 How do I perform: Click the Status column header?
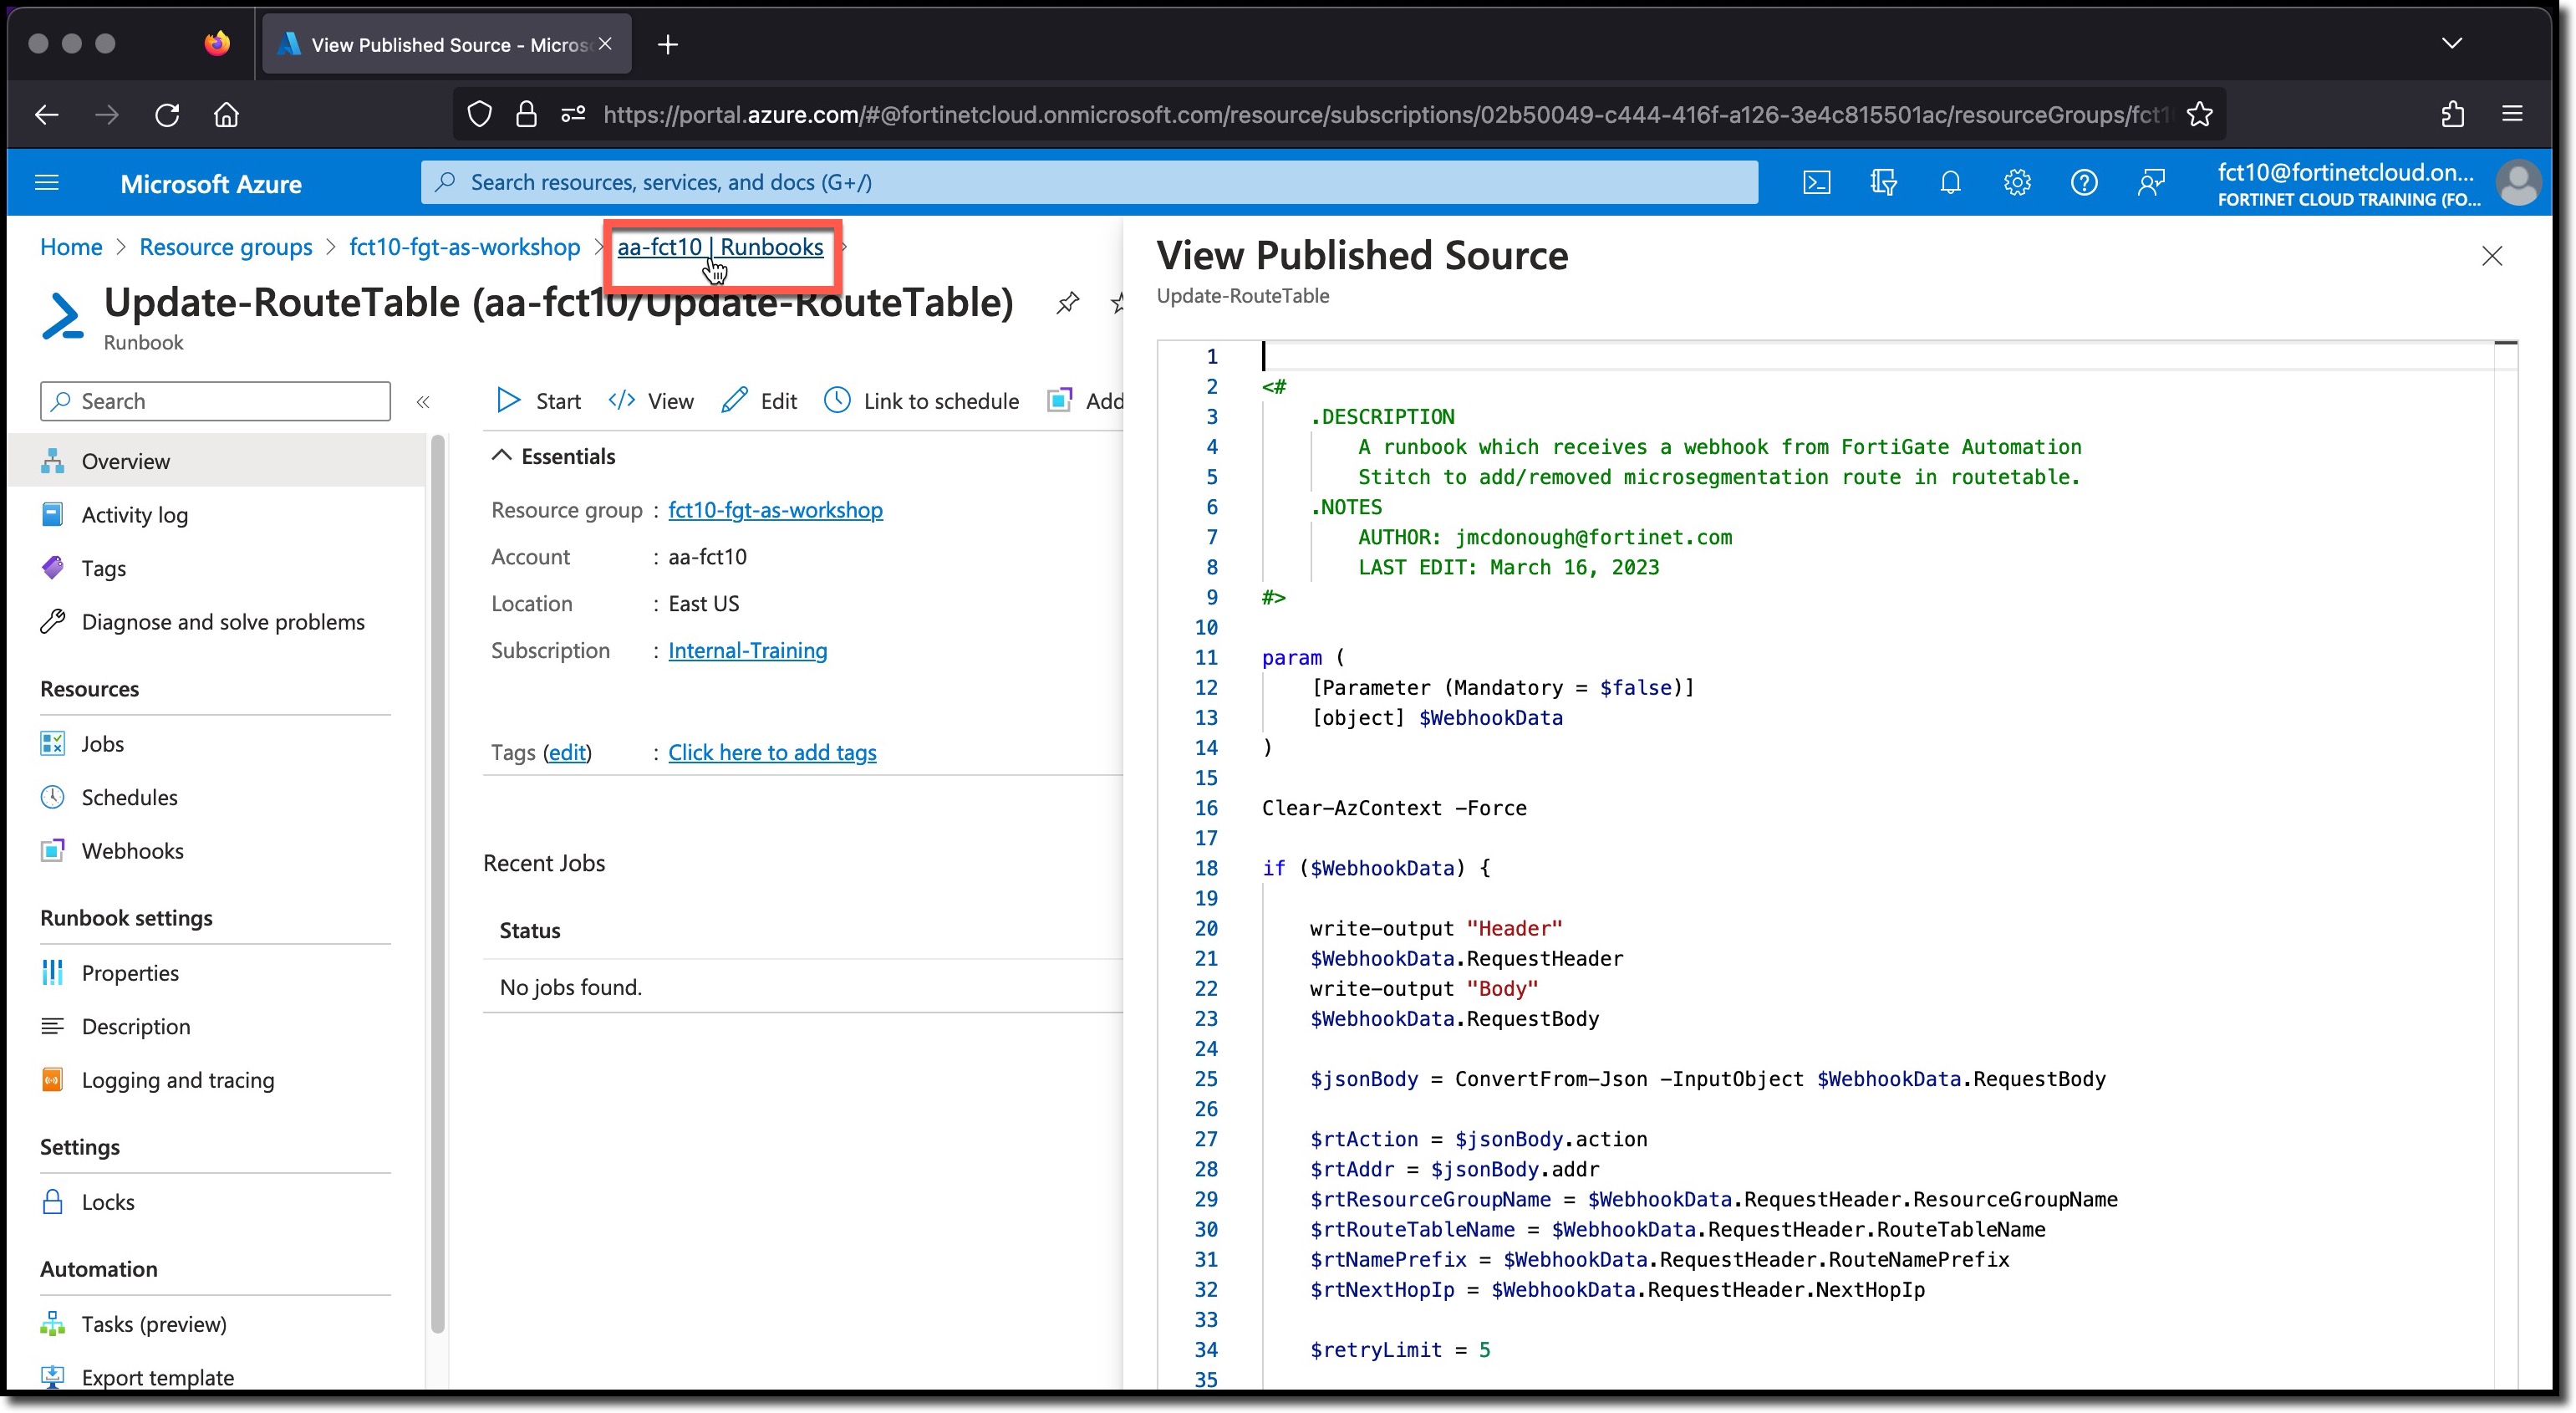point(530,931)
